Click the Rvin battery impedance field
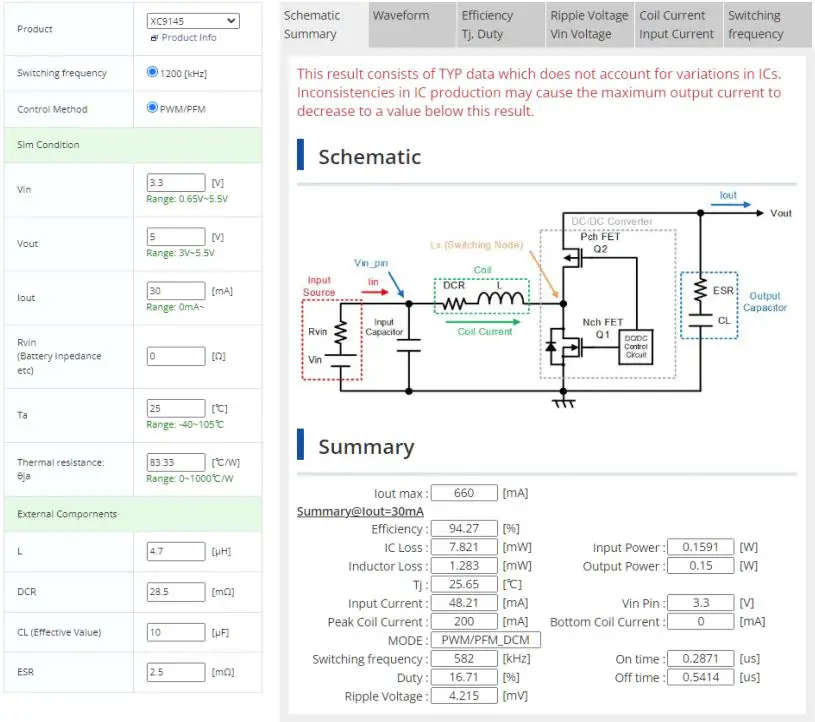The height and width of the screenshot is (722, 815). tap(175, 356)
